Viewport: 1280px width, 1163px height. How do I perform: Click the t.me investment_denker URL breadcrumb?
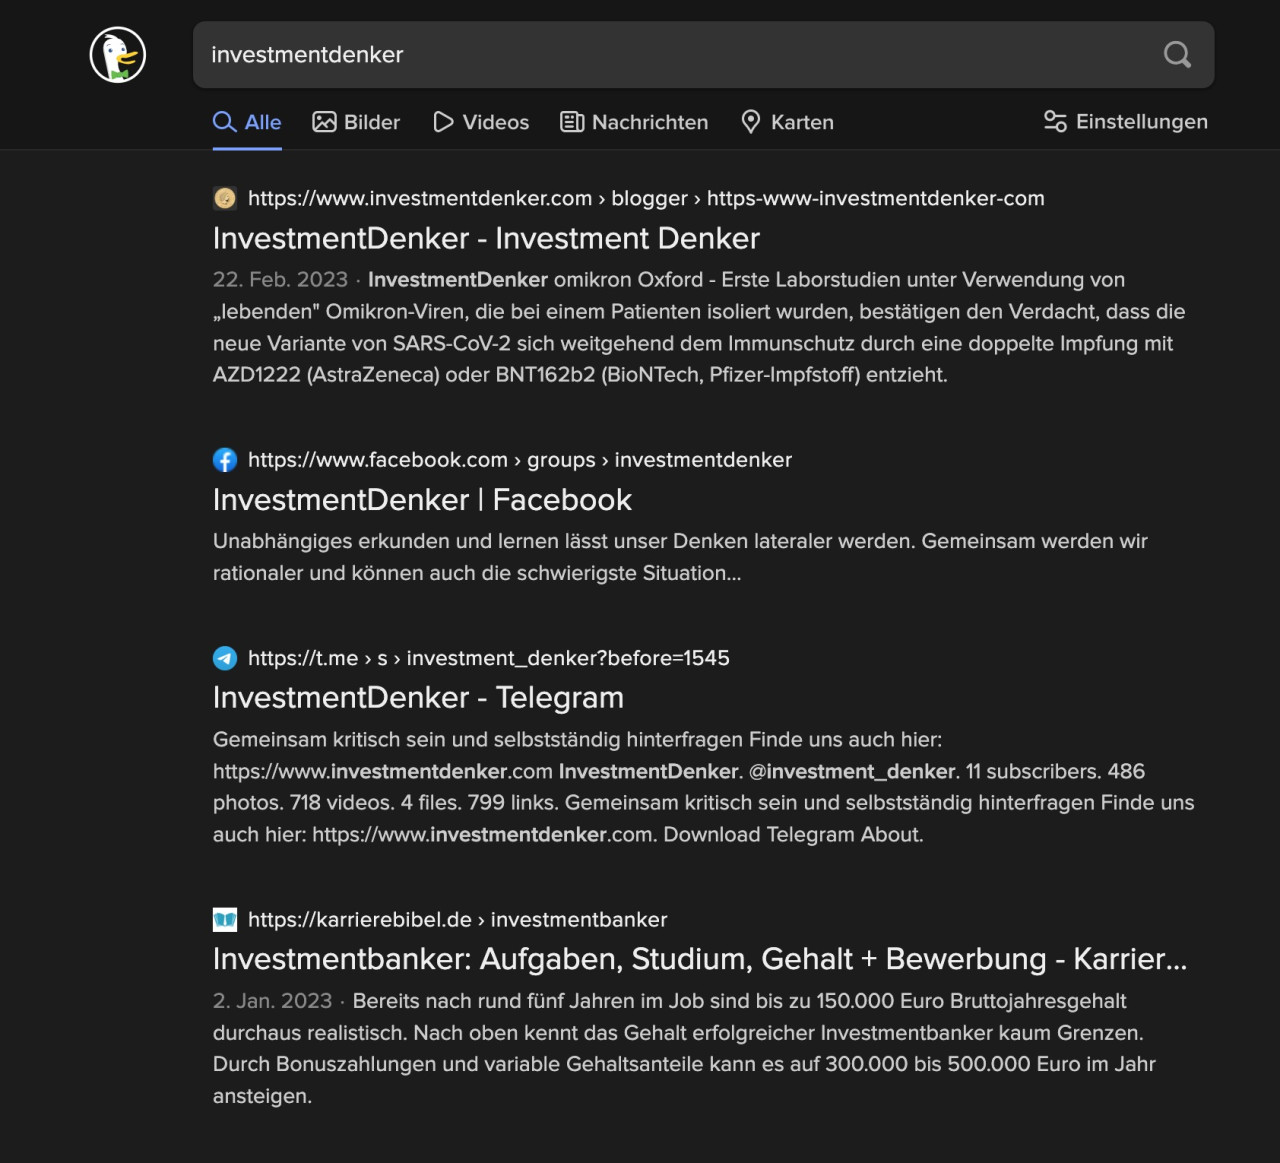point(488,658)
